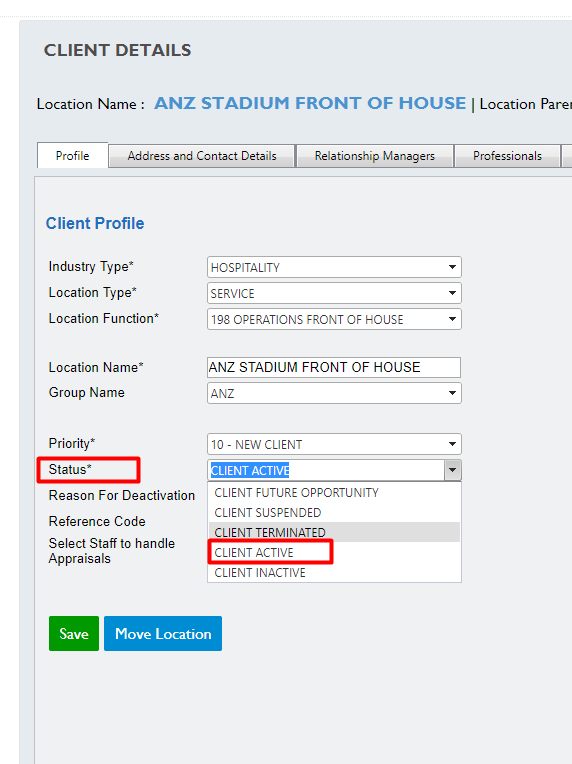Click the Move Location button
572x764 pixels.
163,633
